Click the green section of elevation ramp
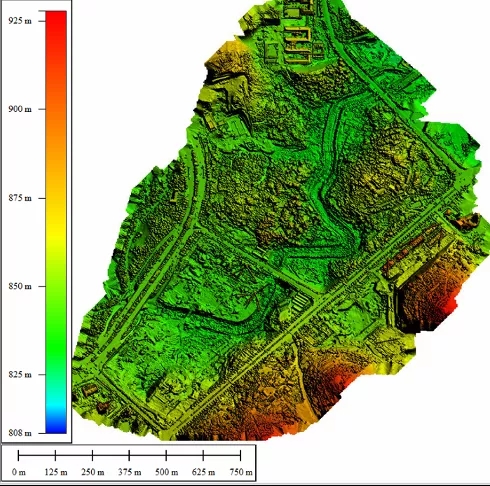Image resolution: width=490 pixels, height=486 pixels. [56, 317]
